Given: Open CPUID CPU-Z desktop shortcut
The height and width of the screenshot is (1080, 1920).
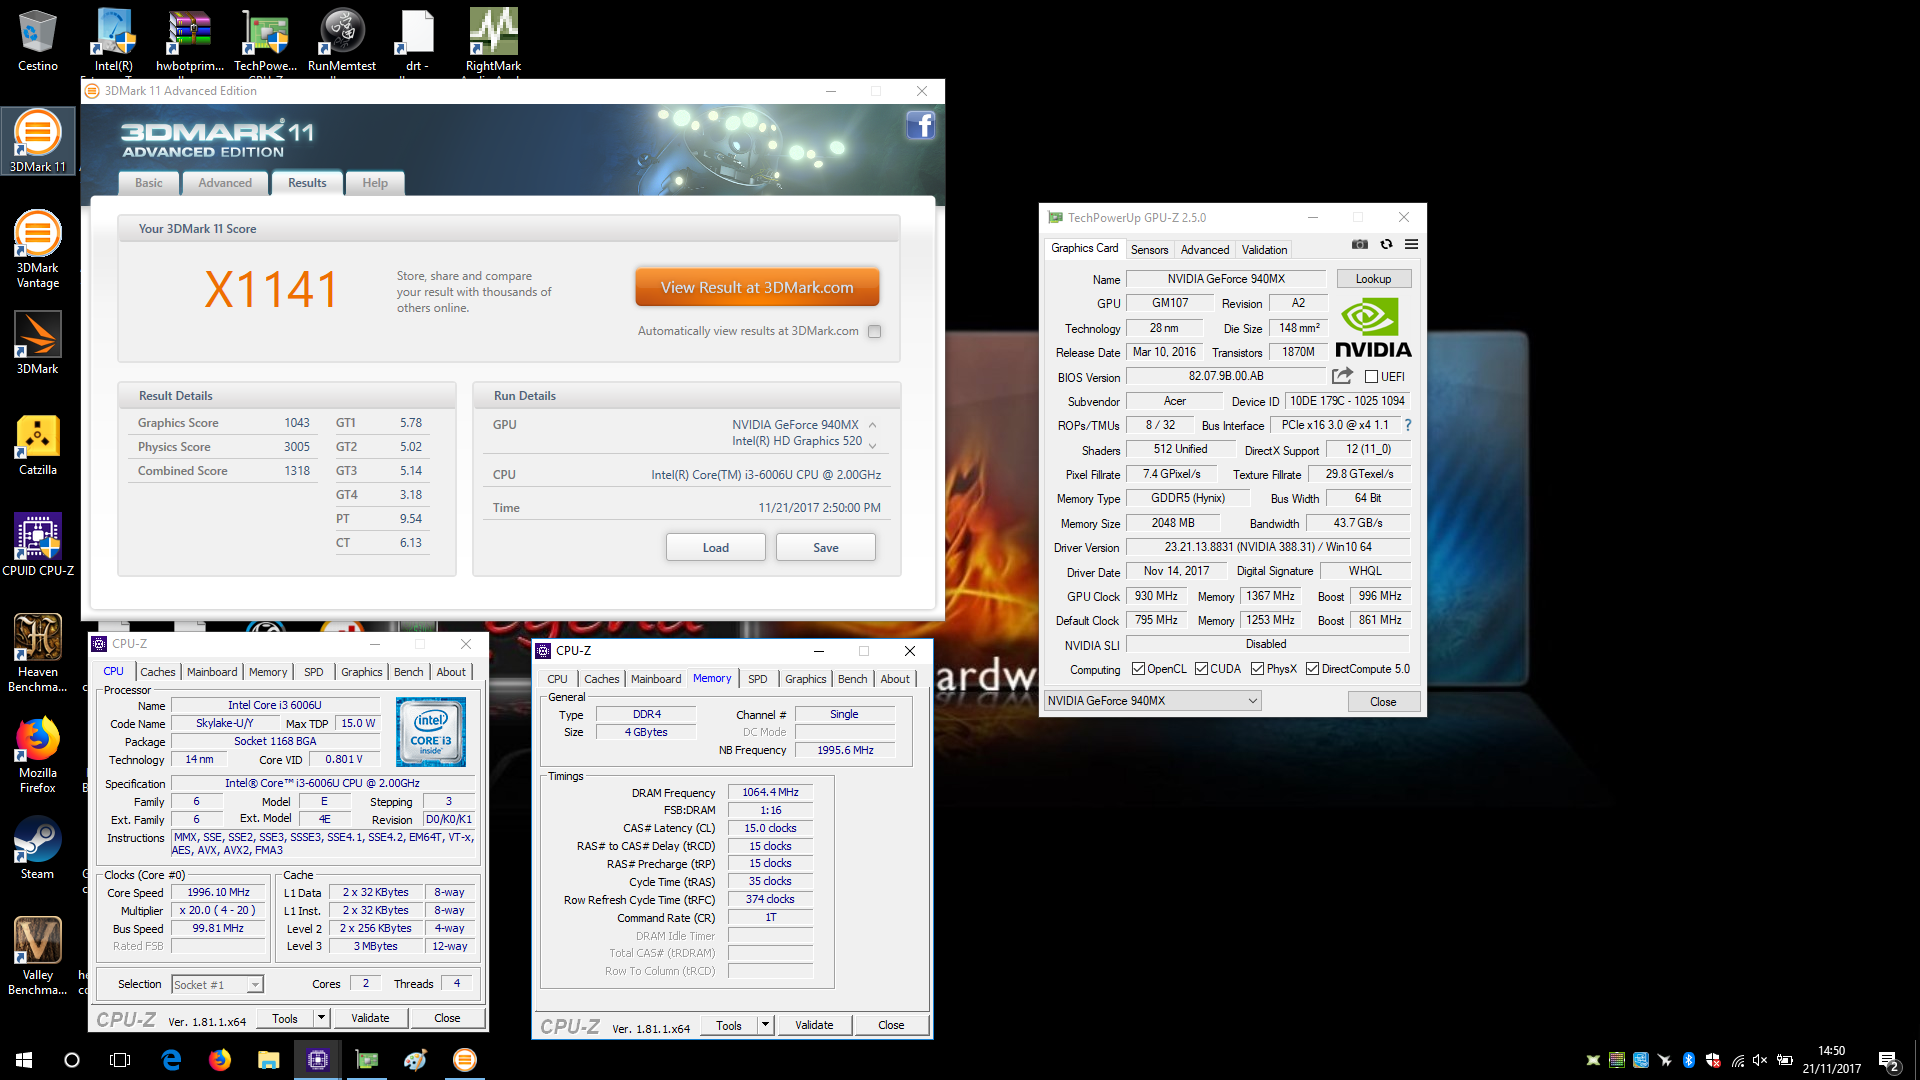Looking at the screenshot, I should tap(38, 545).
